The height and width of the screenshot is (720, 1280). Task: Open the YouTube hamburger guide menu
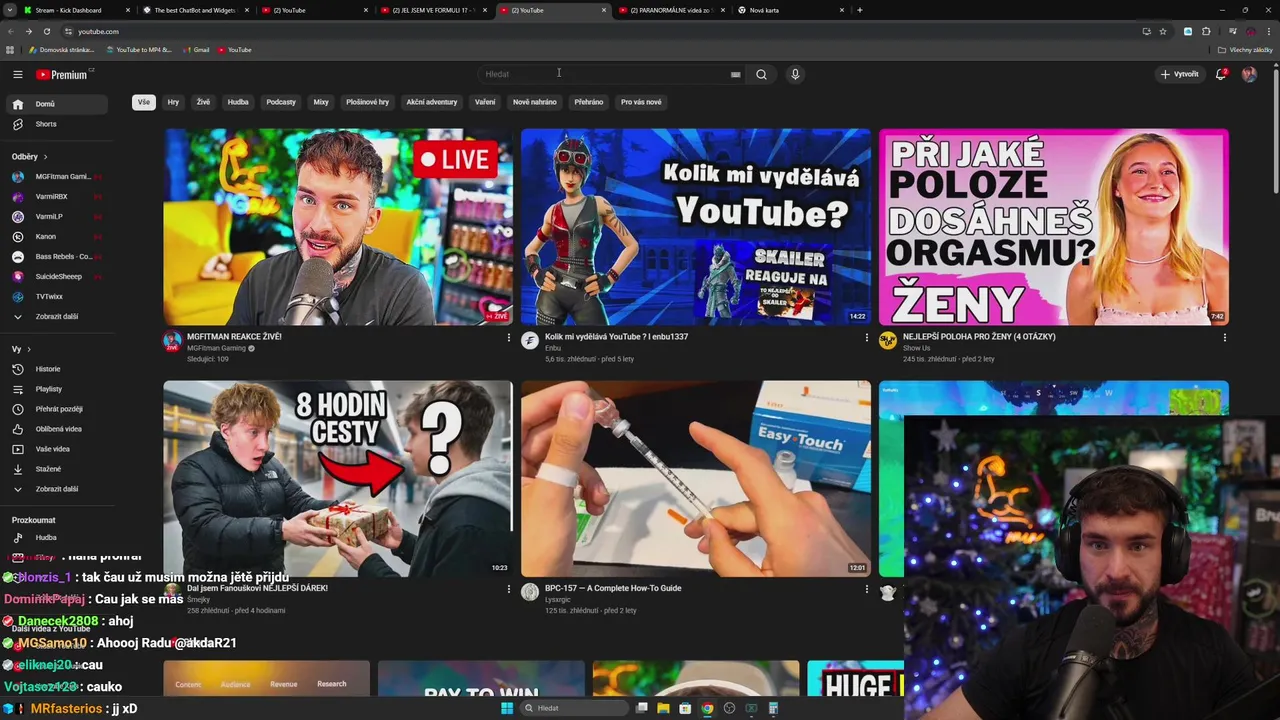click(x=17, y=74)
